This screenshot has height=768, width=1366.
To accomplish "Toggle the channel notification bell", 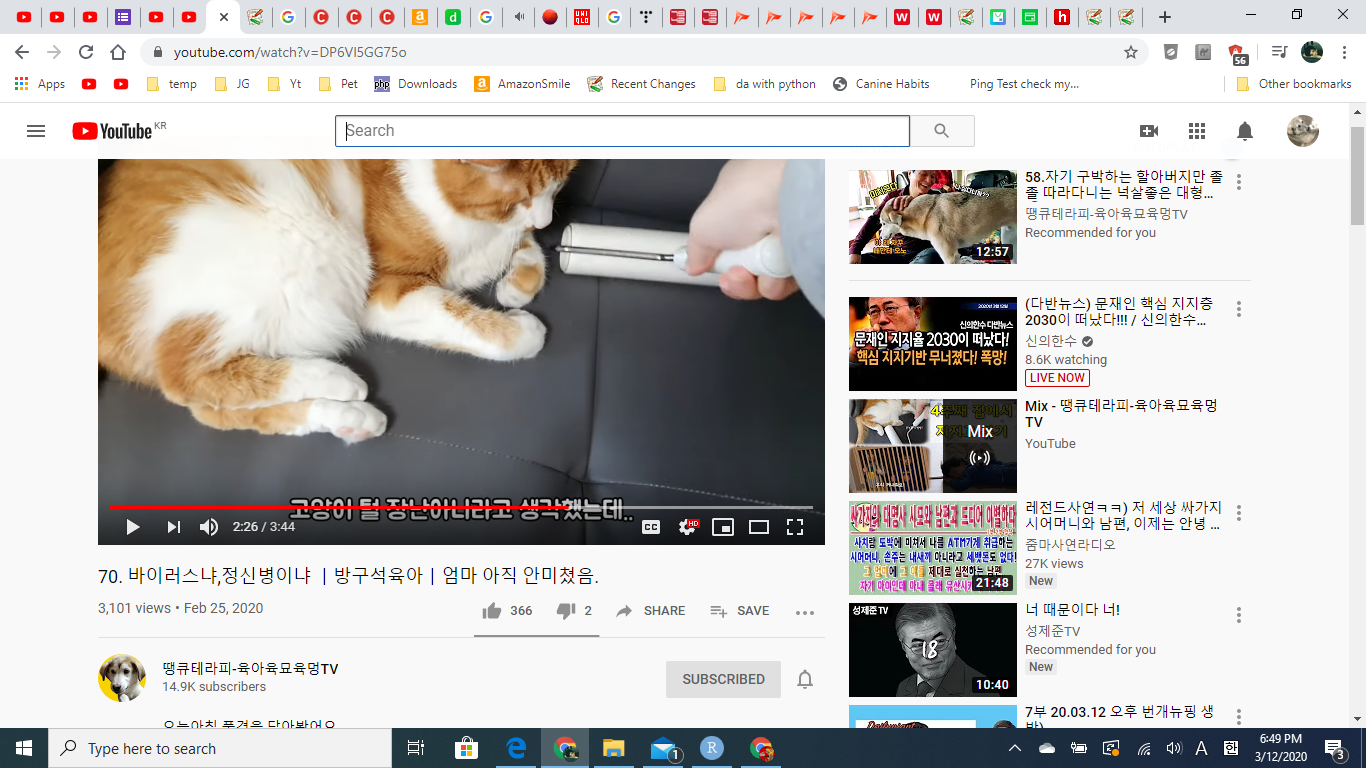I will [805, 680].
